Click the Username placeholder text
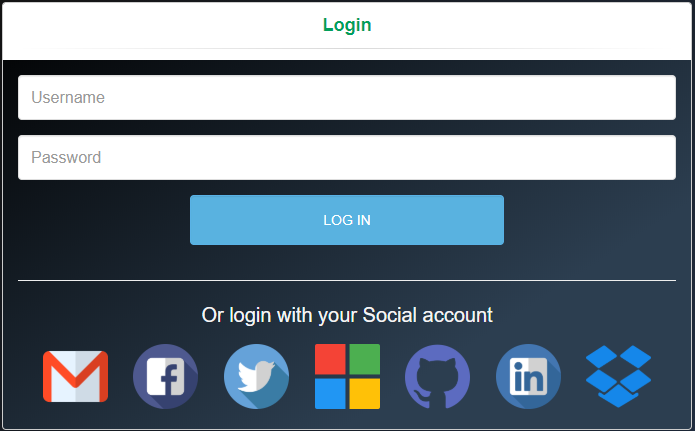 click(68, 98)
